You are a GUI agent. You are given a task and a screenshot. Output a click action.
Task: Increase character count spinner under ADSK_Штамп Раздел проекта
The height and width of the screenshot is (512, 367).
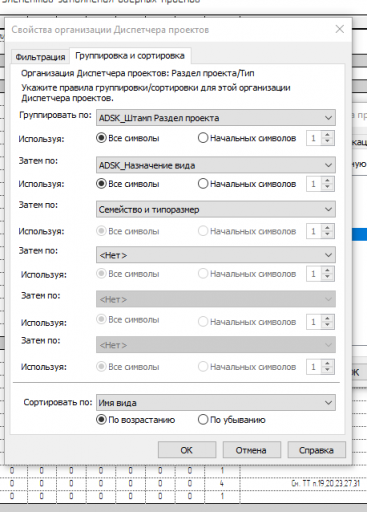(328, 135)
